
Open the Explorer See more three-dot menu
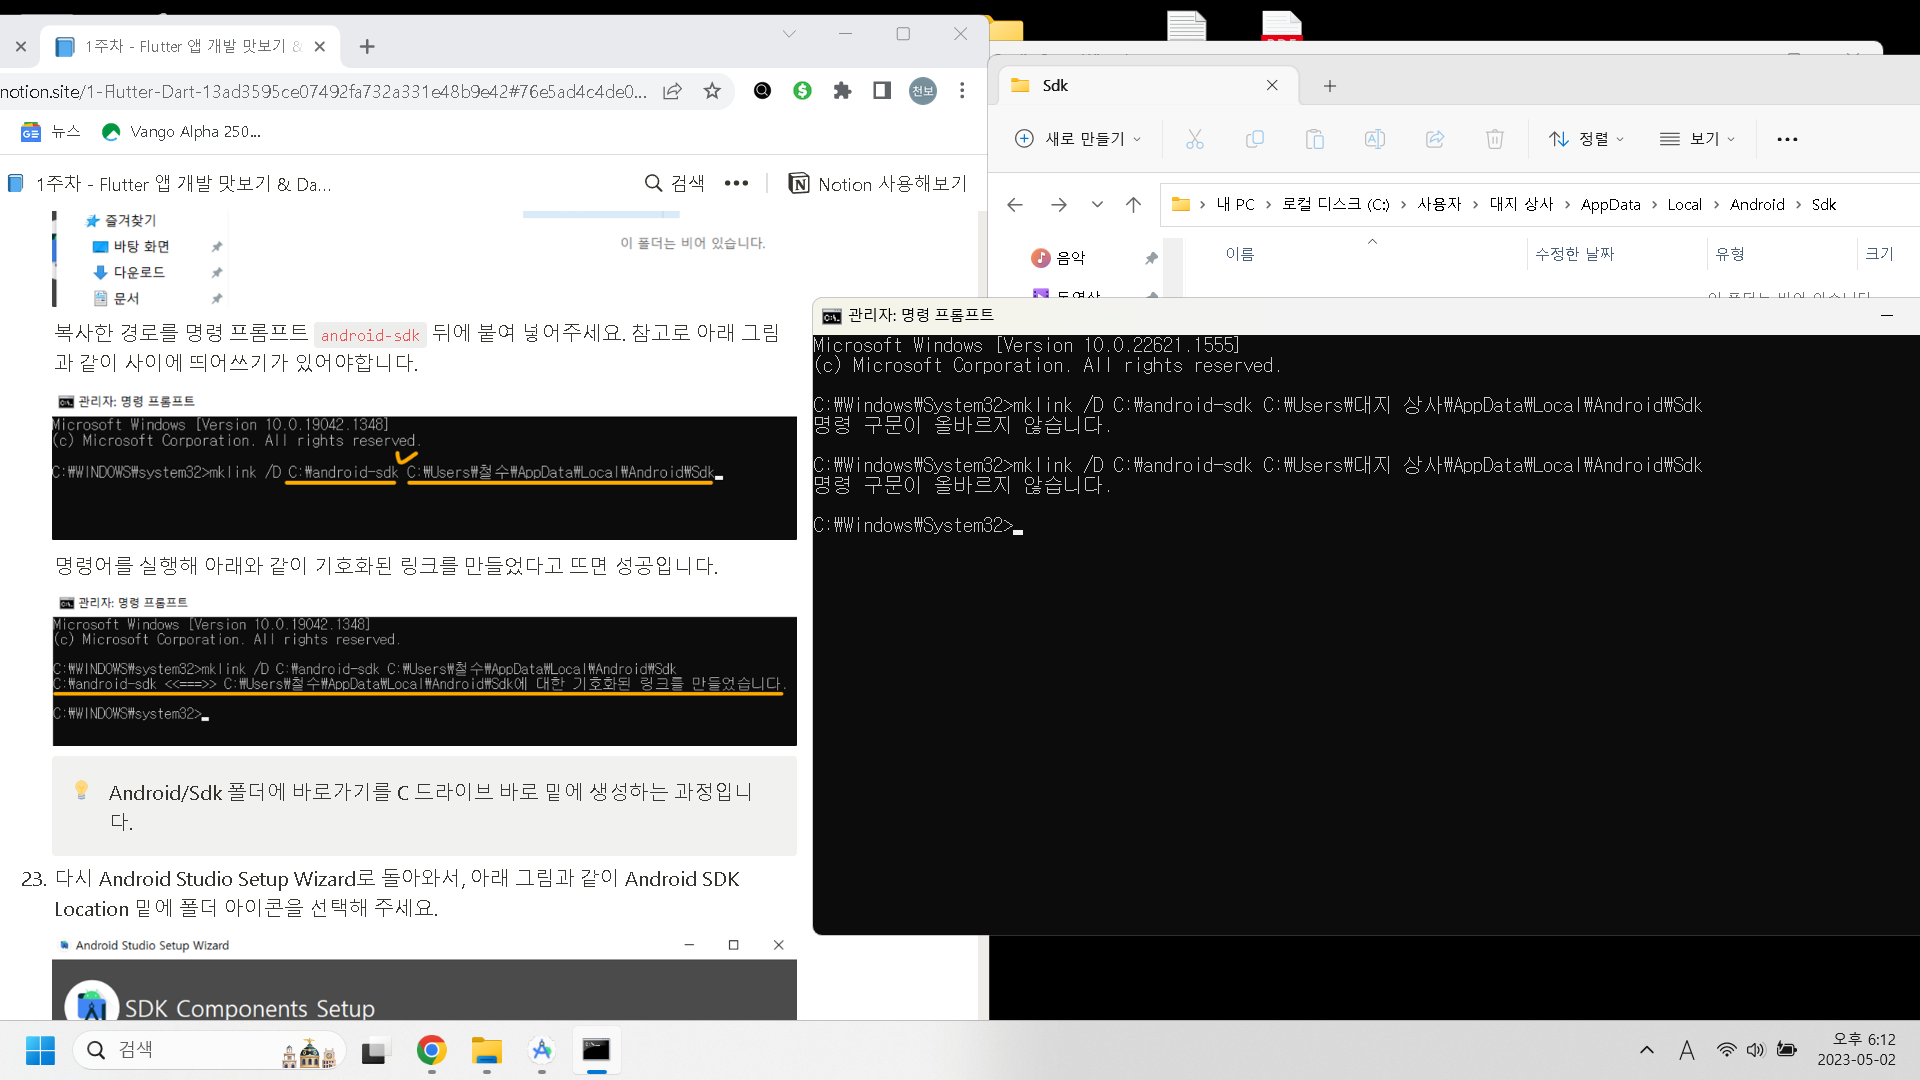pos(1787,139)
